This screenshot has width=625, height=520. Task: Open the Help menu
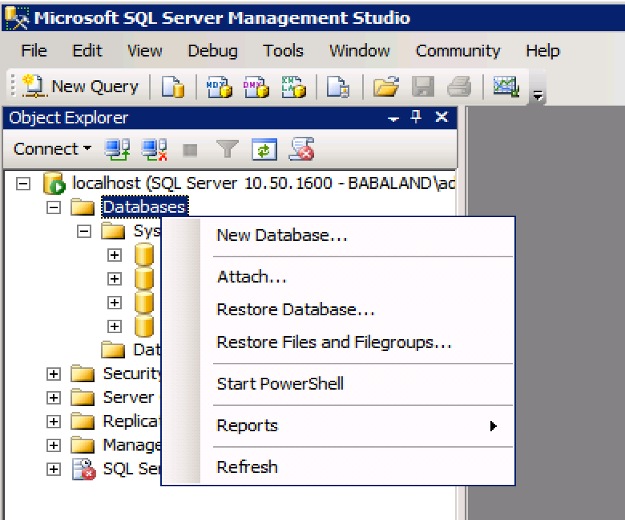point(542,51)
